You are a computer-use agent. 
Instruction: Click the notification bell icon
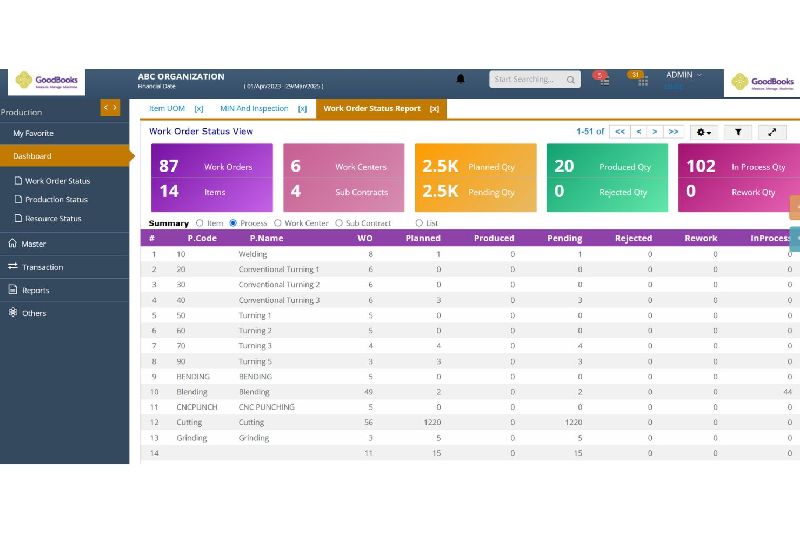tap(461, 79)
